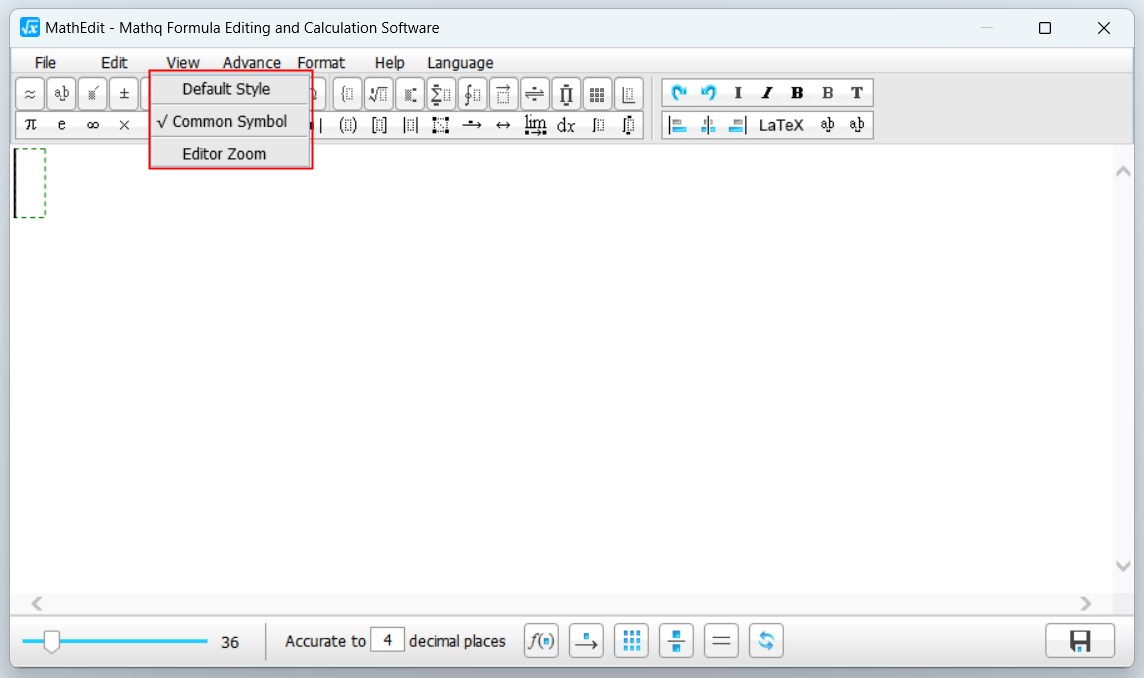Screen dimensions: 1144x678
Task: Click the blue dot grid button in bottom bar
Action: [x=631, y=641]
